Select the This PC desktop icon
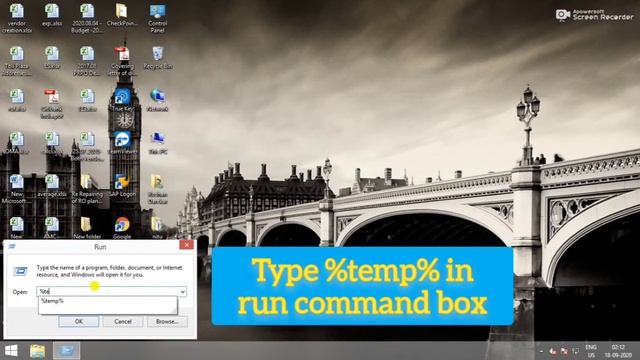The image size is (640, 360). [x=158, y=143]
